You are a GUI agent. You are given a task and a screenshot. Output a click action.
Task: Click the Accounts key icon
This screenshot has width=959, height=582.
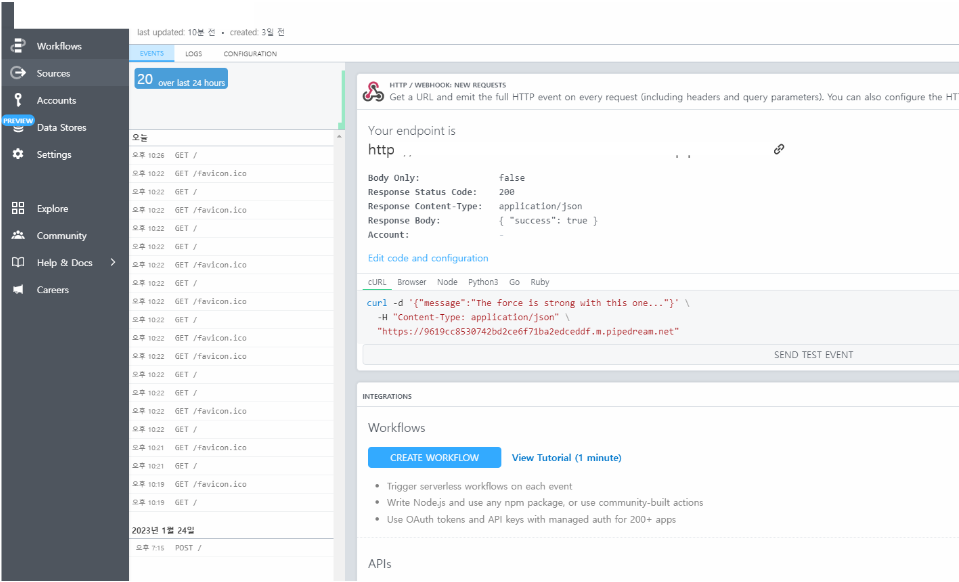[18, 100]
